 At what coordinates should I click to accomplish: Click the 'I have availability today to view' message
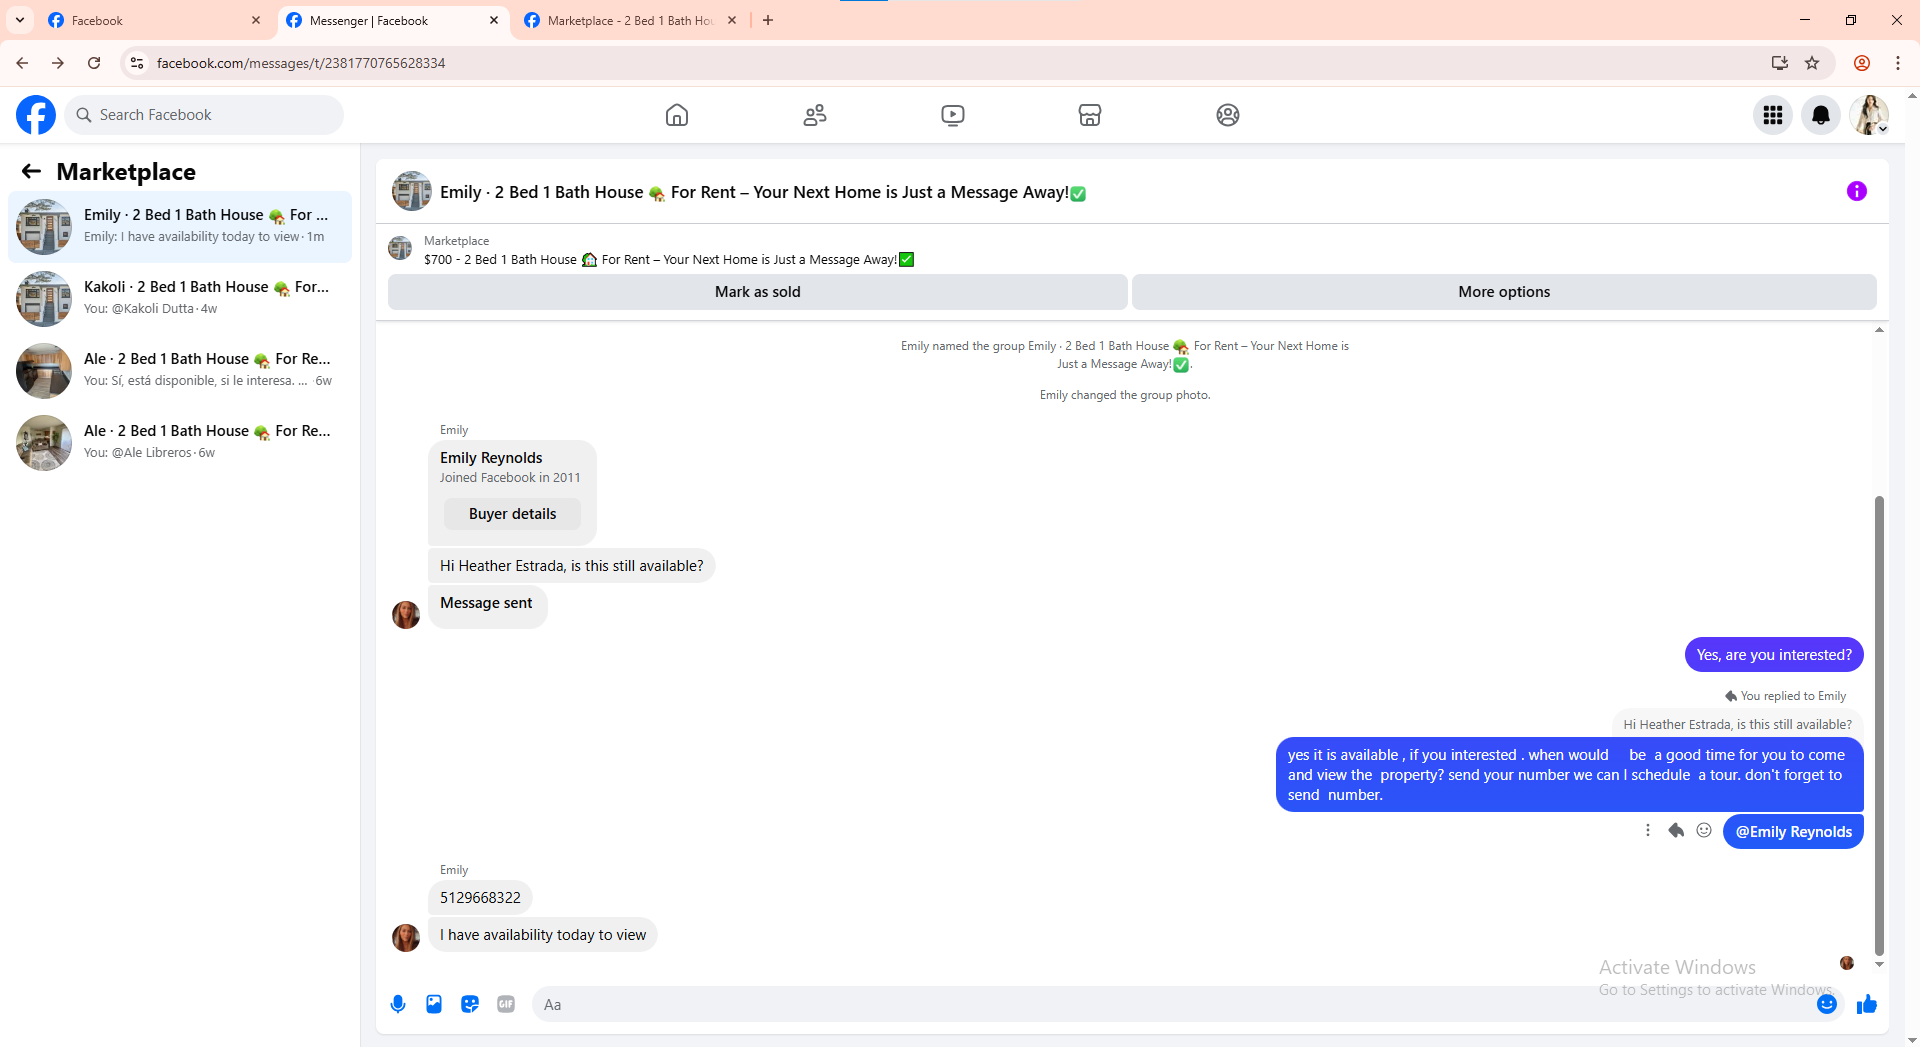point(543,935)
